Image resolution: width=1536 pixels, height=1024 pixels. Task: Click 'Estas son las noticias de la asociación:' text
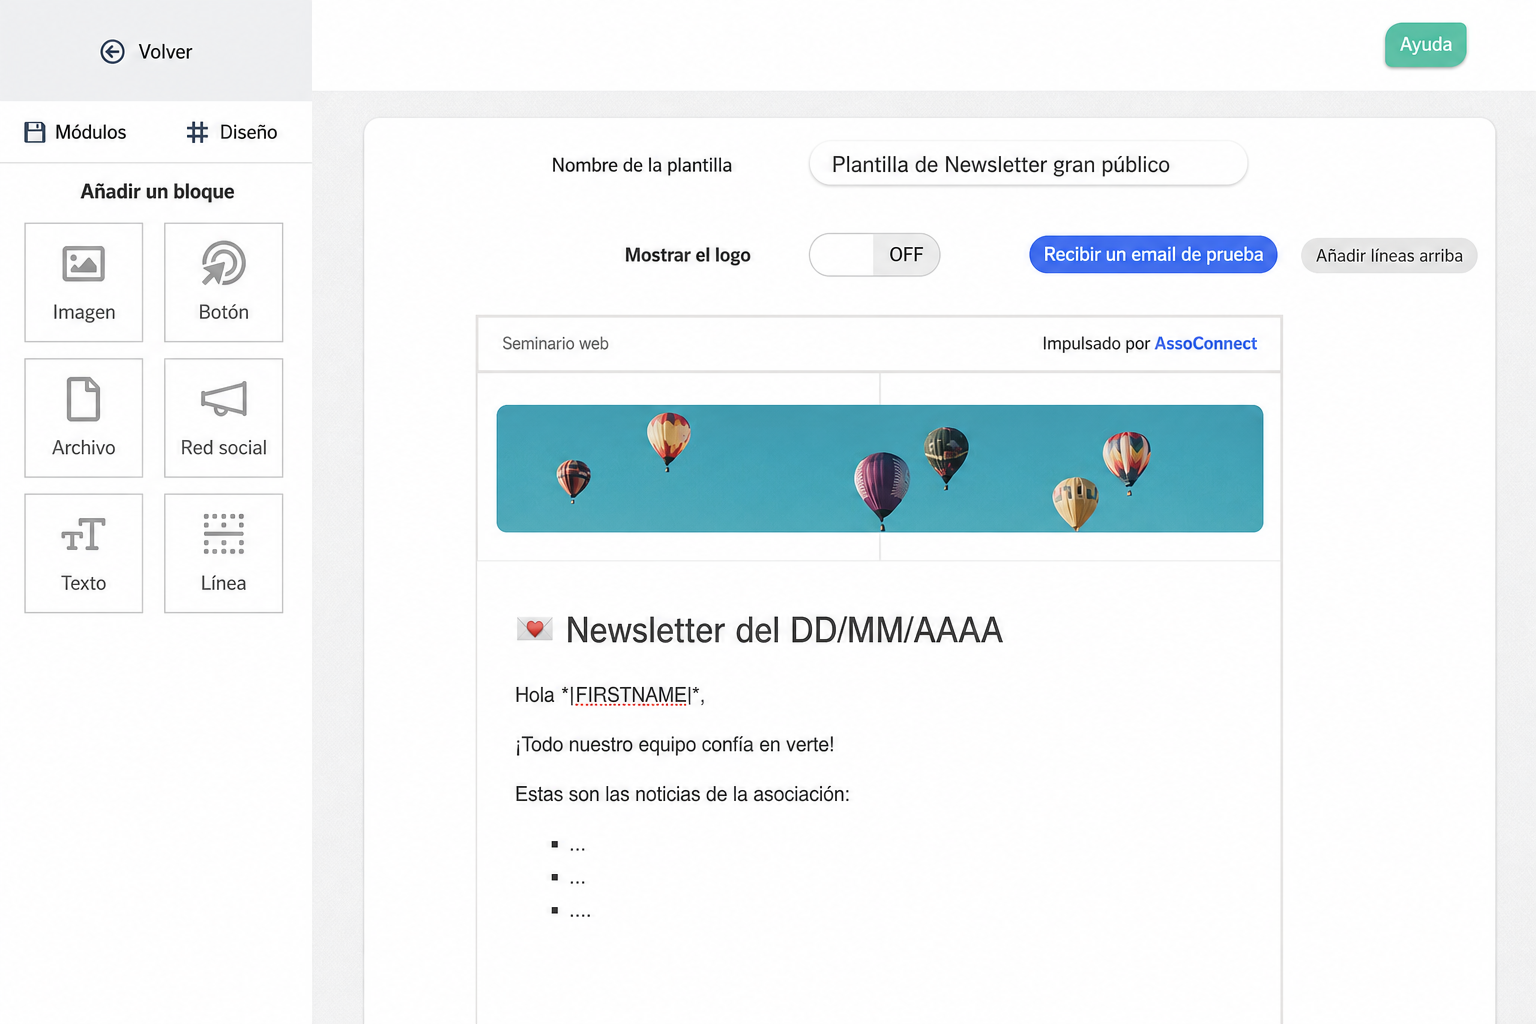pyautogui.click(x=682, y=795)
